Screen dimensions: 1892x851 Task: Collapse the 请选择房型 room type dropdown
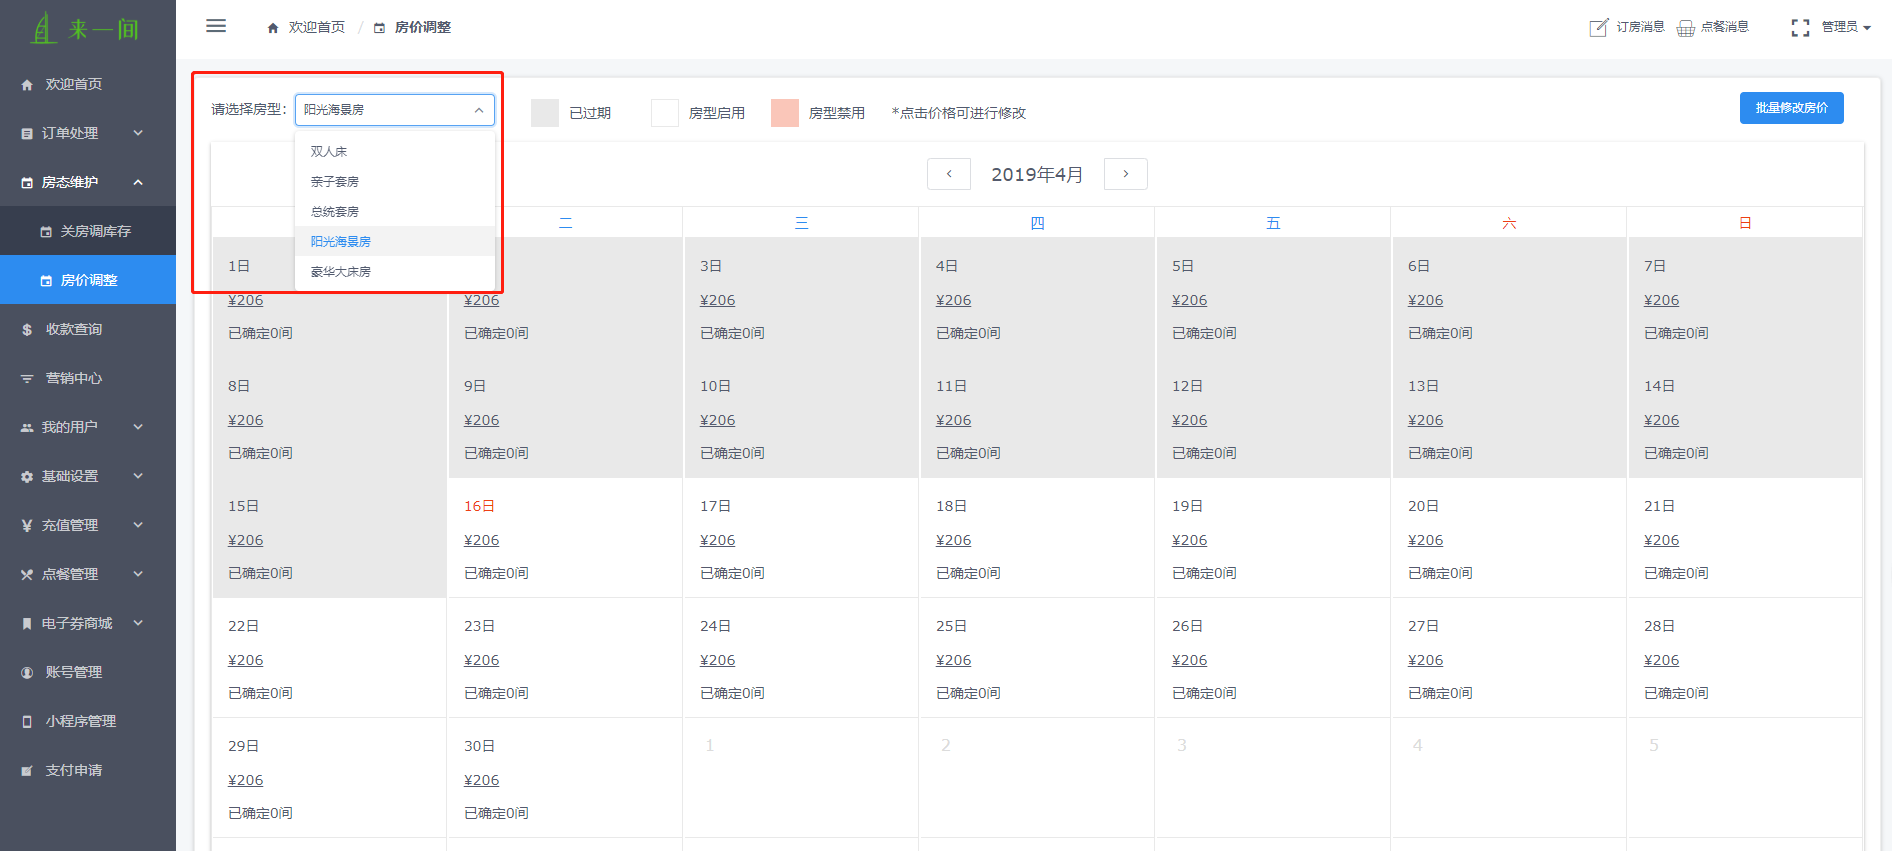(394, 110)
